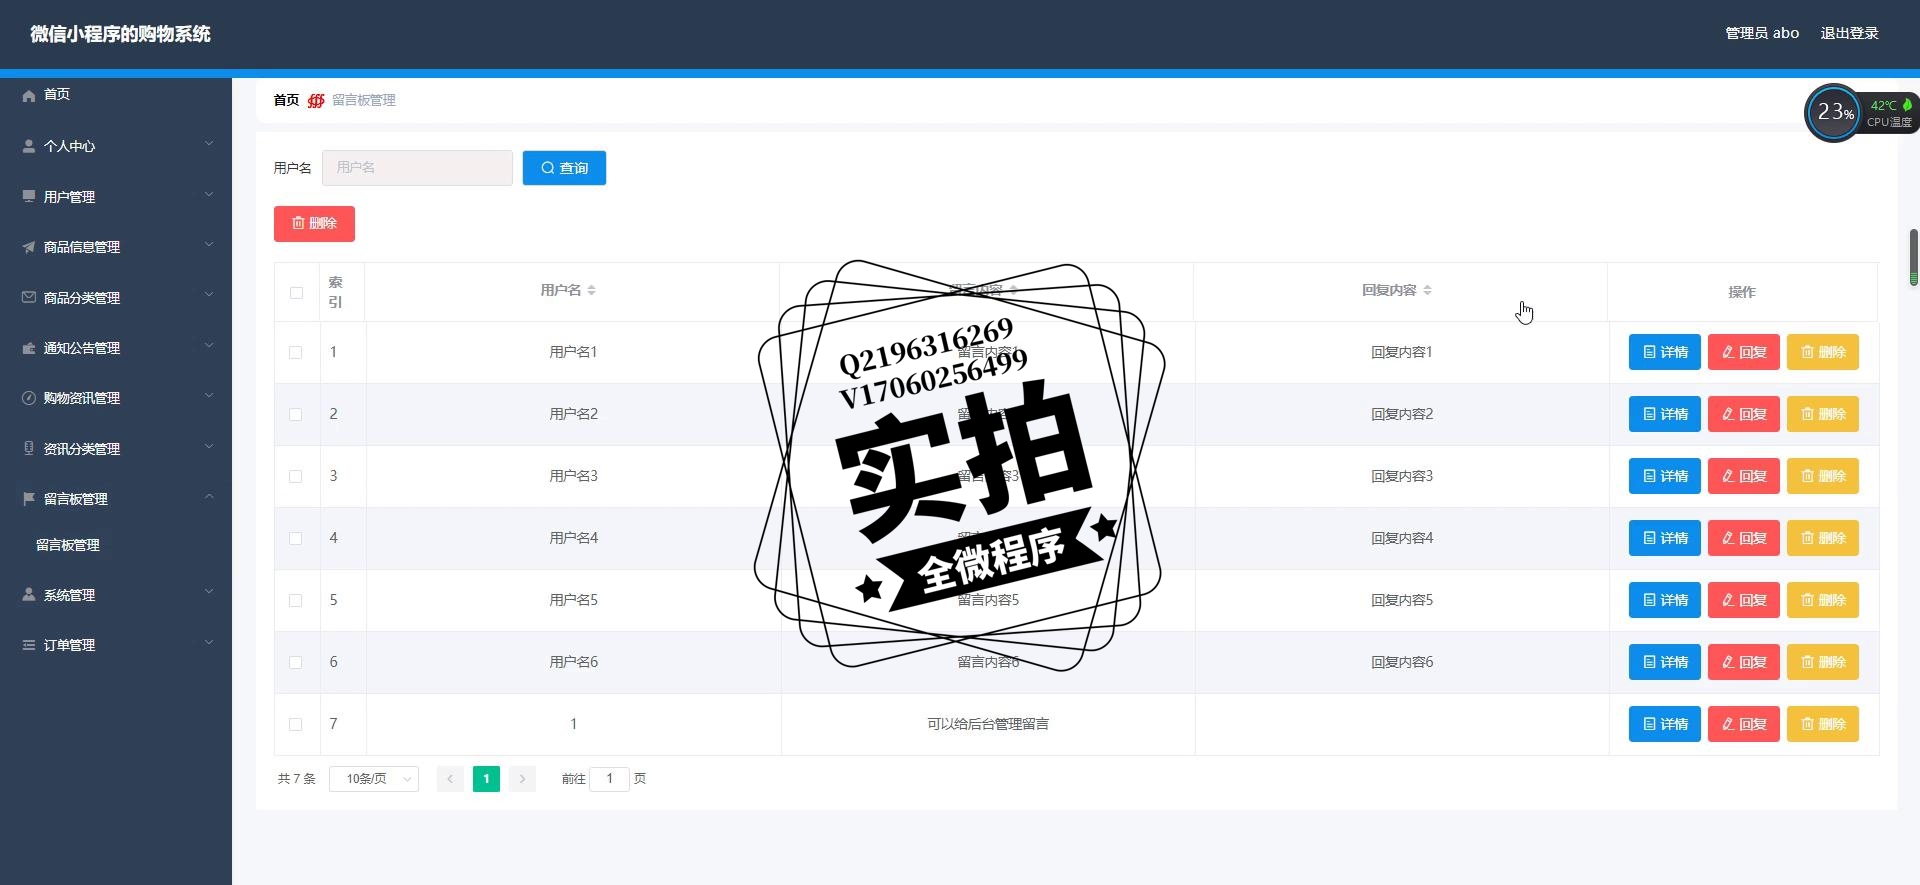This screenshot has width=1920, height=885.
Task: Open the 订单管理 sidebar menu
Action: tap(116, 645)
